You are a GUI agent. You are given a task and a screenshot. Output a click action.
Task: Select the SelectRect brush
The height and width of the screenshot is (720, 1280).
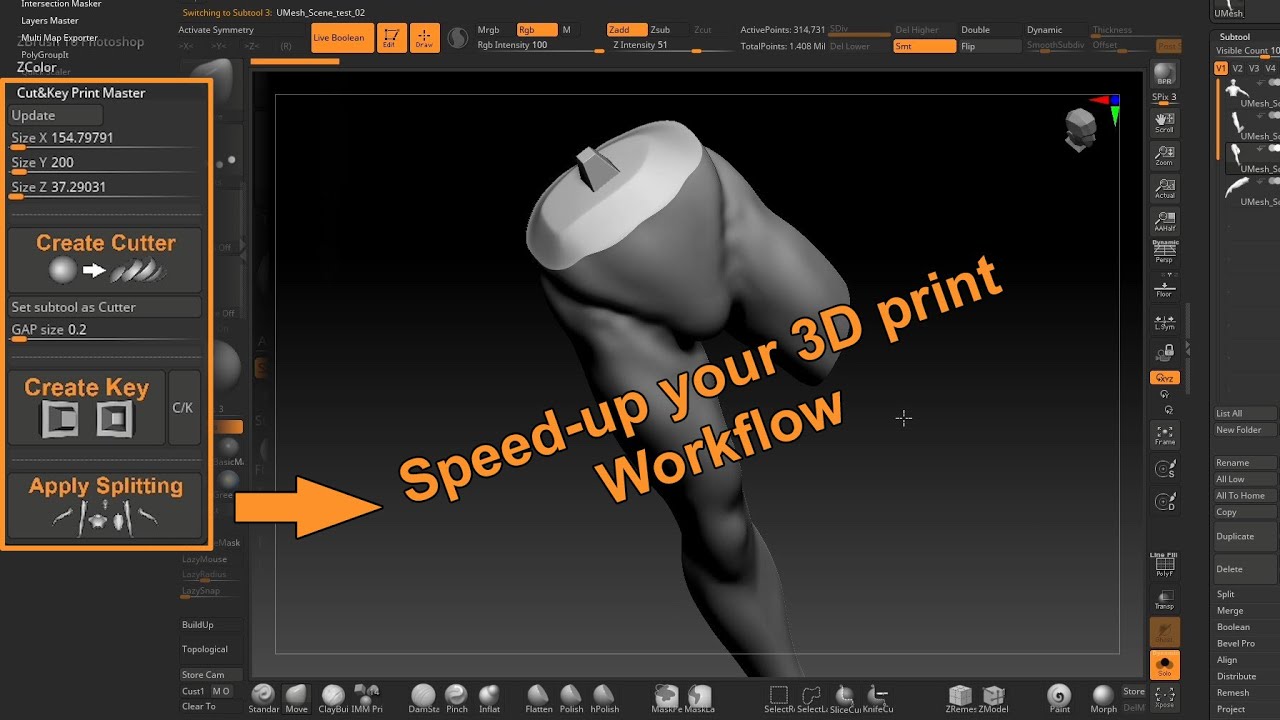point(779,698)
